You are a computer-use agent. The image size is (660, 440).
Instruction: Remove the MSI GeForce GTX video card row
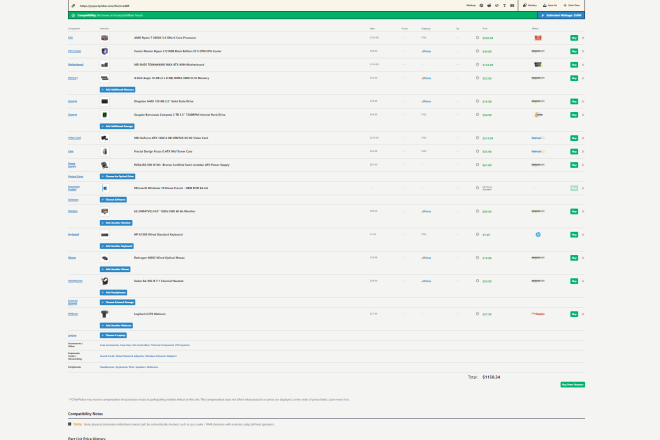(x=583, y=138)
